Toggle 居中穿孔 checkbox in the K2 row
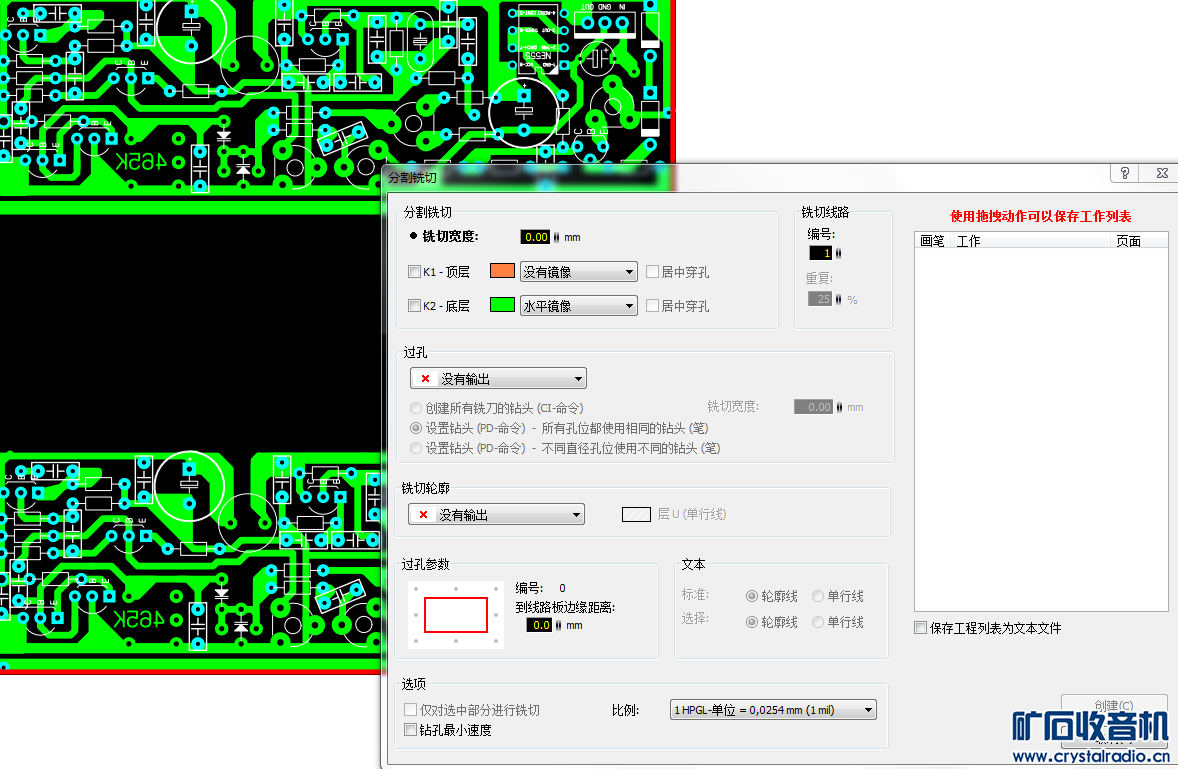This screenshot has width=1178, height=769. pyautogui.click(x=652, y=306)
